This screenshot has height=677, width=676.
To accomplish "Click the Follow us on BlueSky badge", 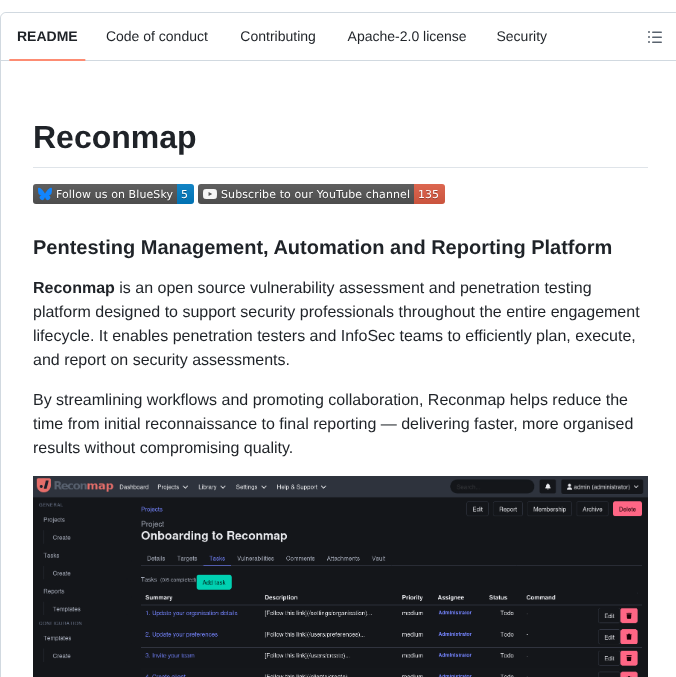I will [x=114, y=194].
